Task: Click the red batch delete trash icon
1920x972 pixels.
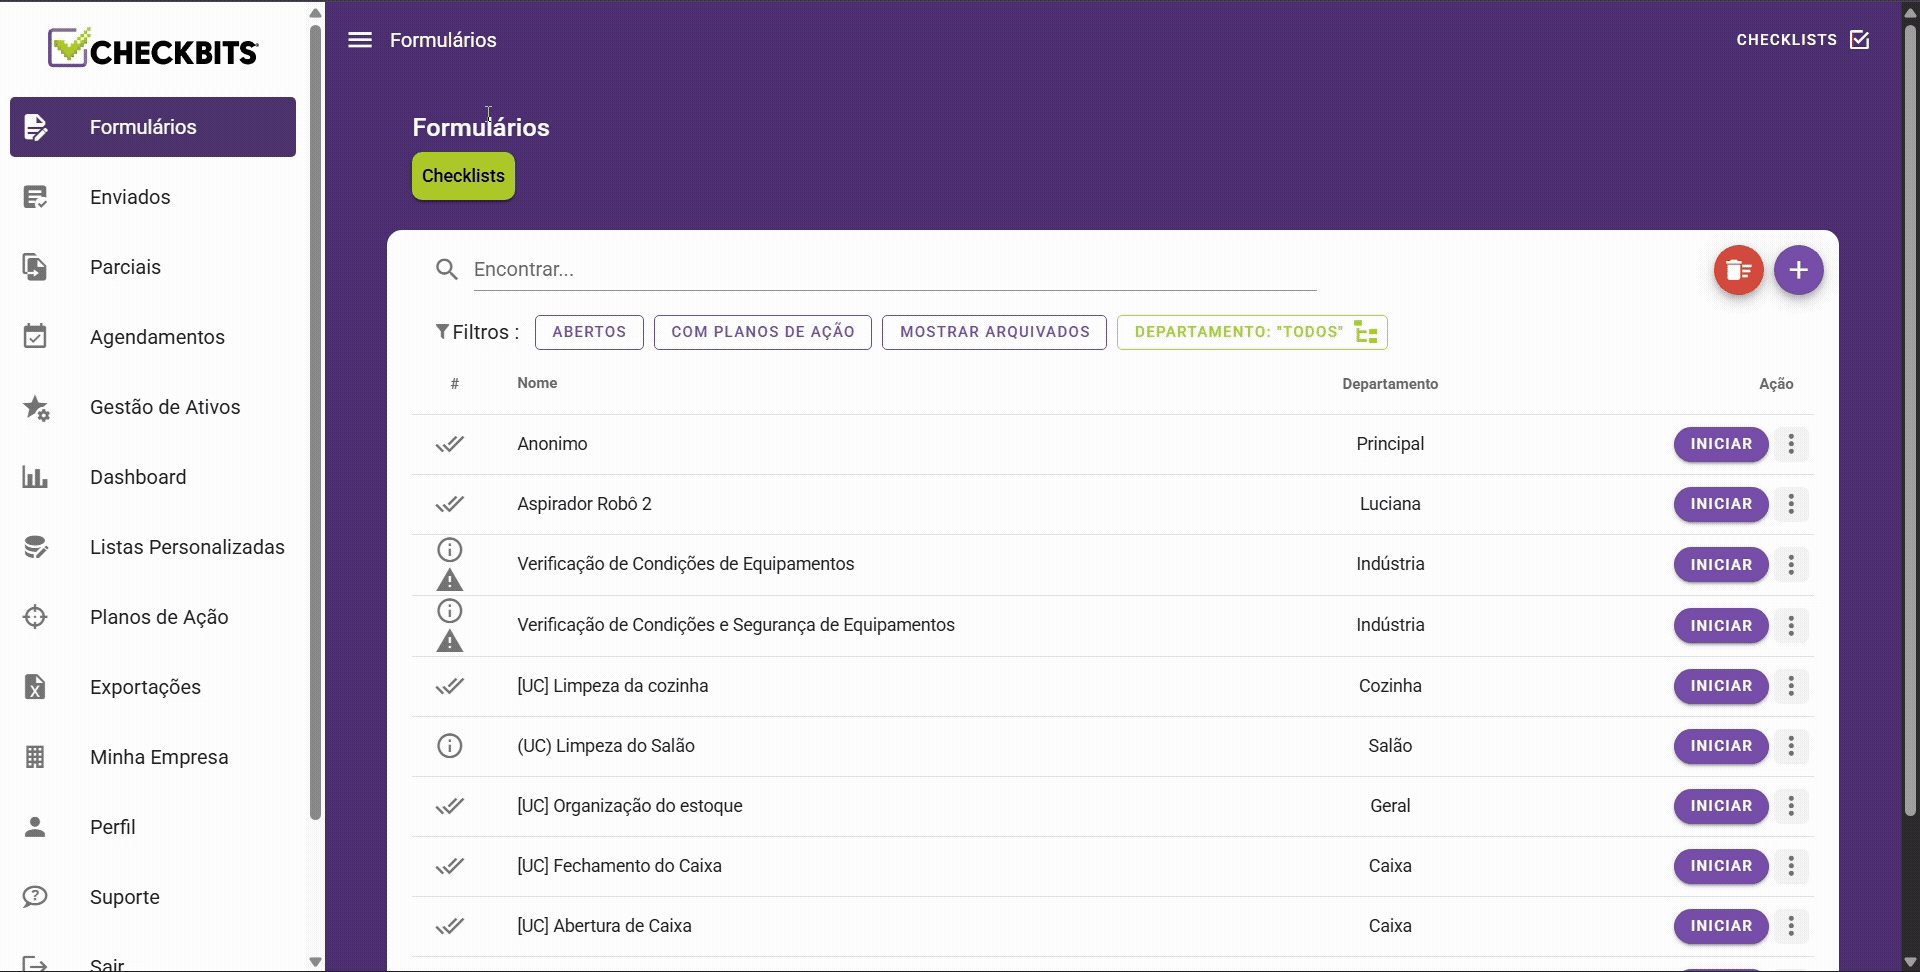Action: click(x=1738, y=270)
